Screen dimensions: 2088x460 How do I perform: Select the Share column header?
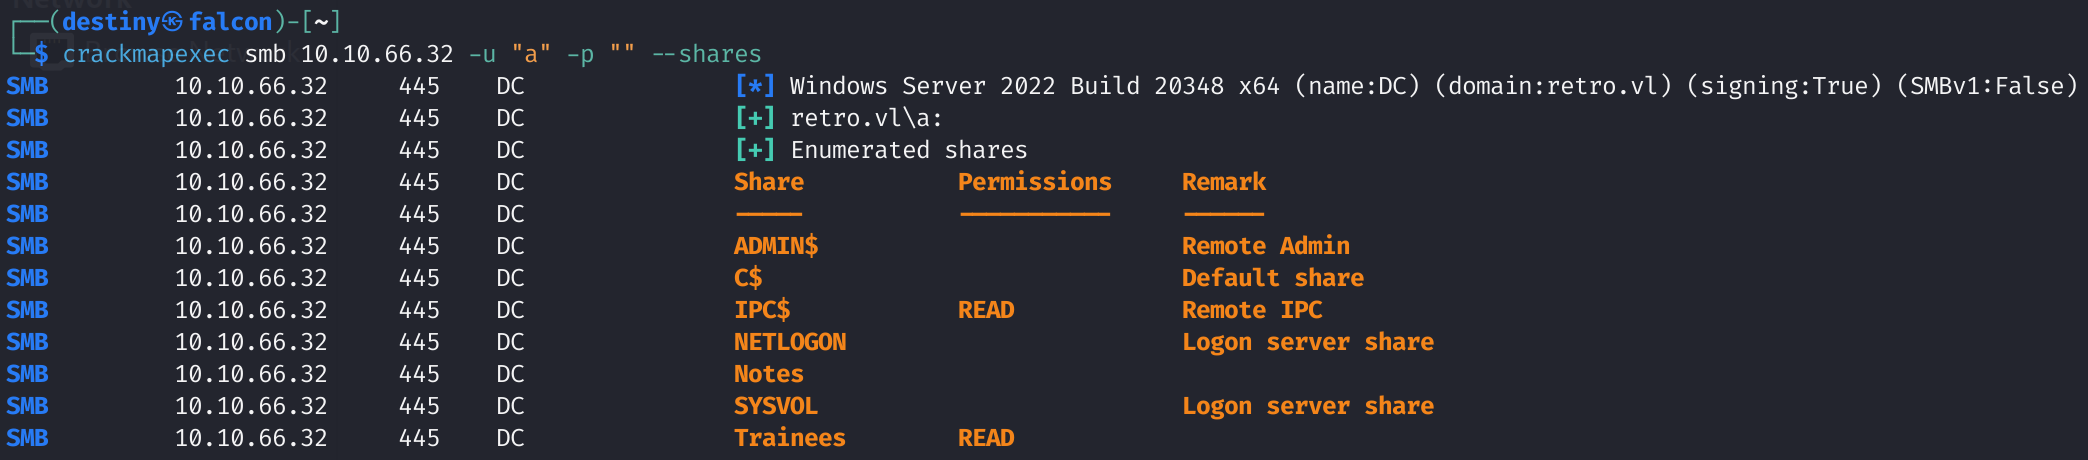tap(769, 182)
